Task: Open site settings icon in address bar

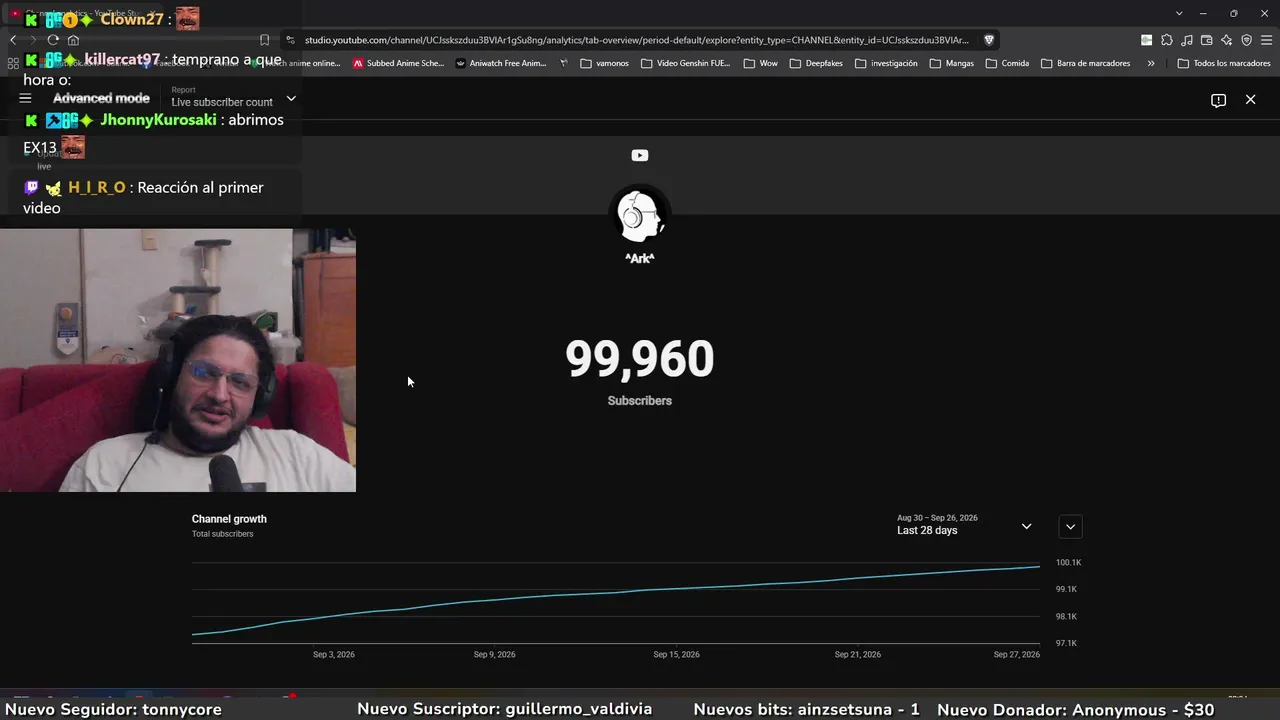Action: [x=290, y=40]
